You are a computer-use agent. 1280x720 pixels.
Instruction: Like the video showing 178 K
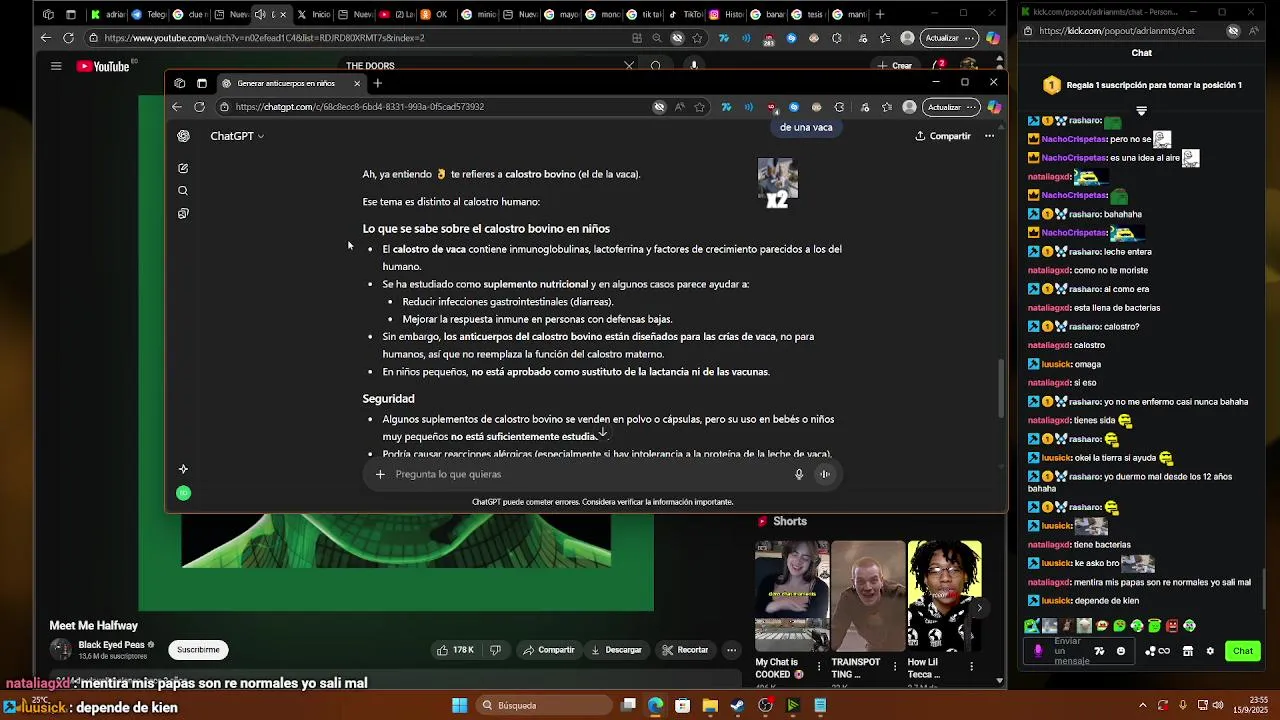(455, 650)
